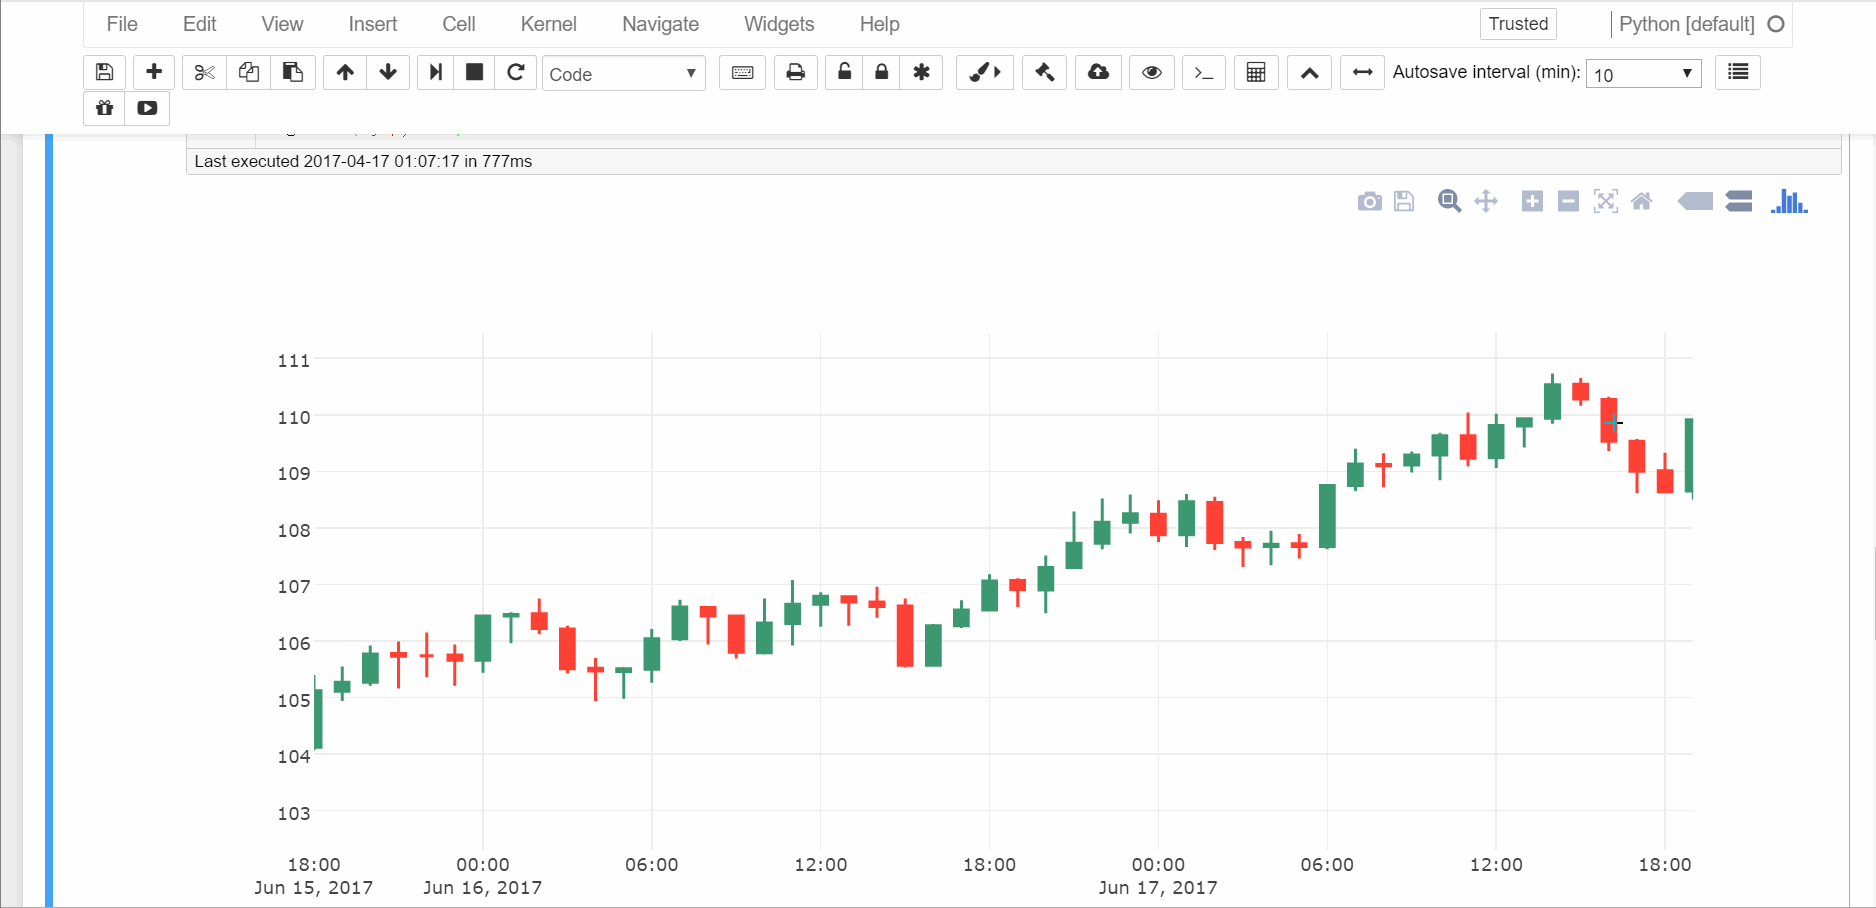Click the Last executed timestamp text
The width and height of the screenshot is (1876, 908).
tap(363, 161)
